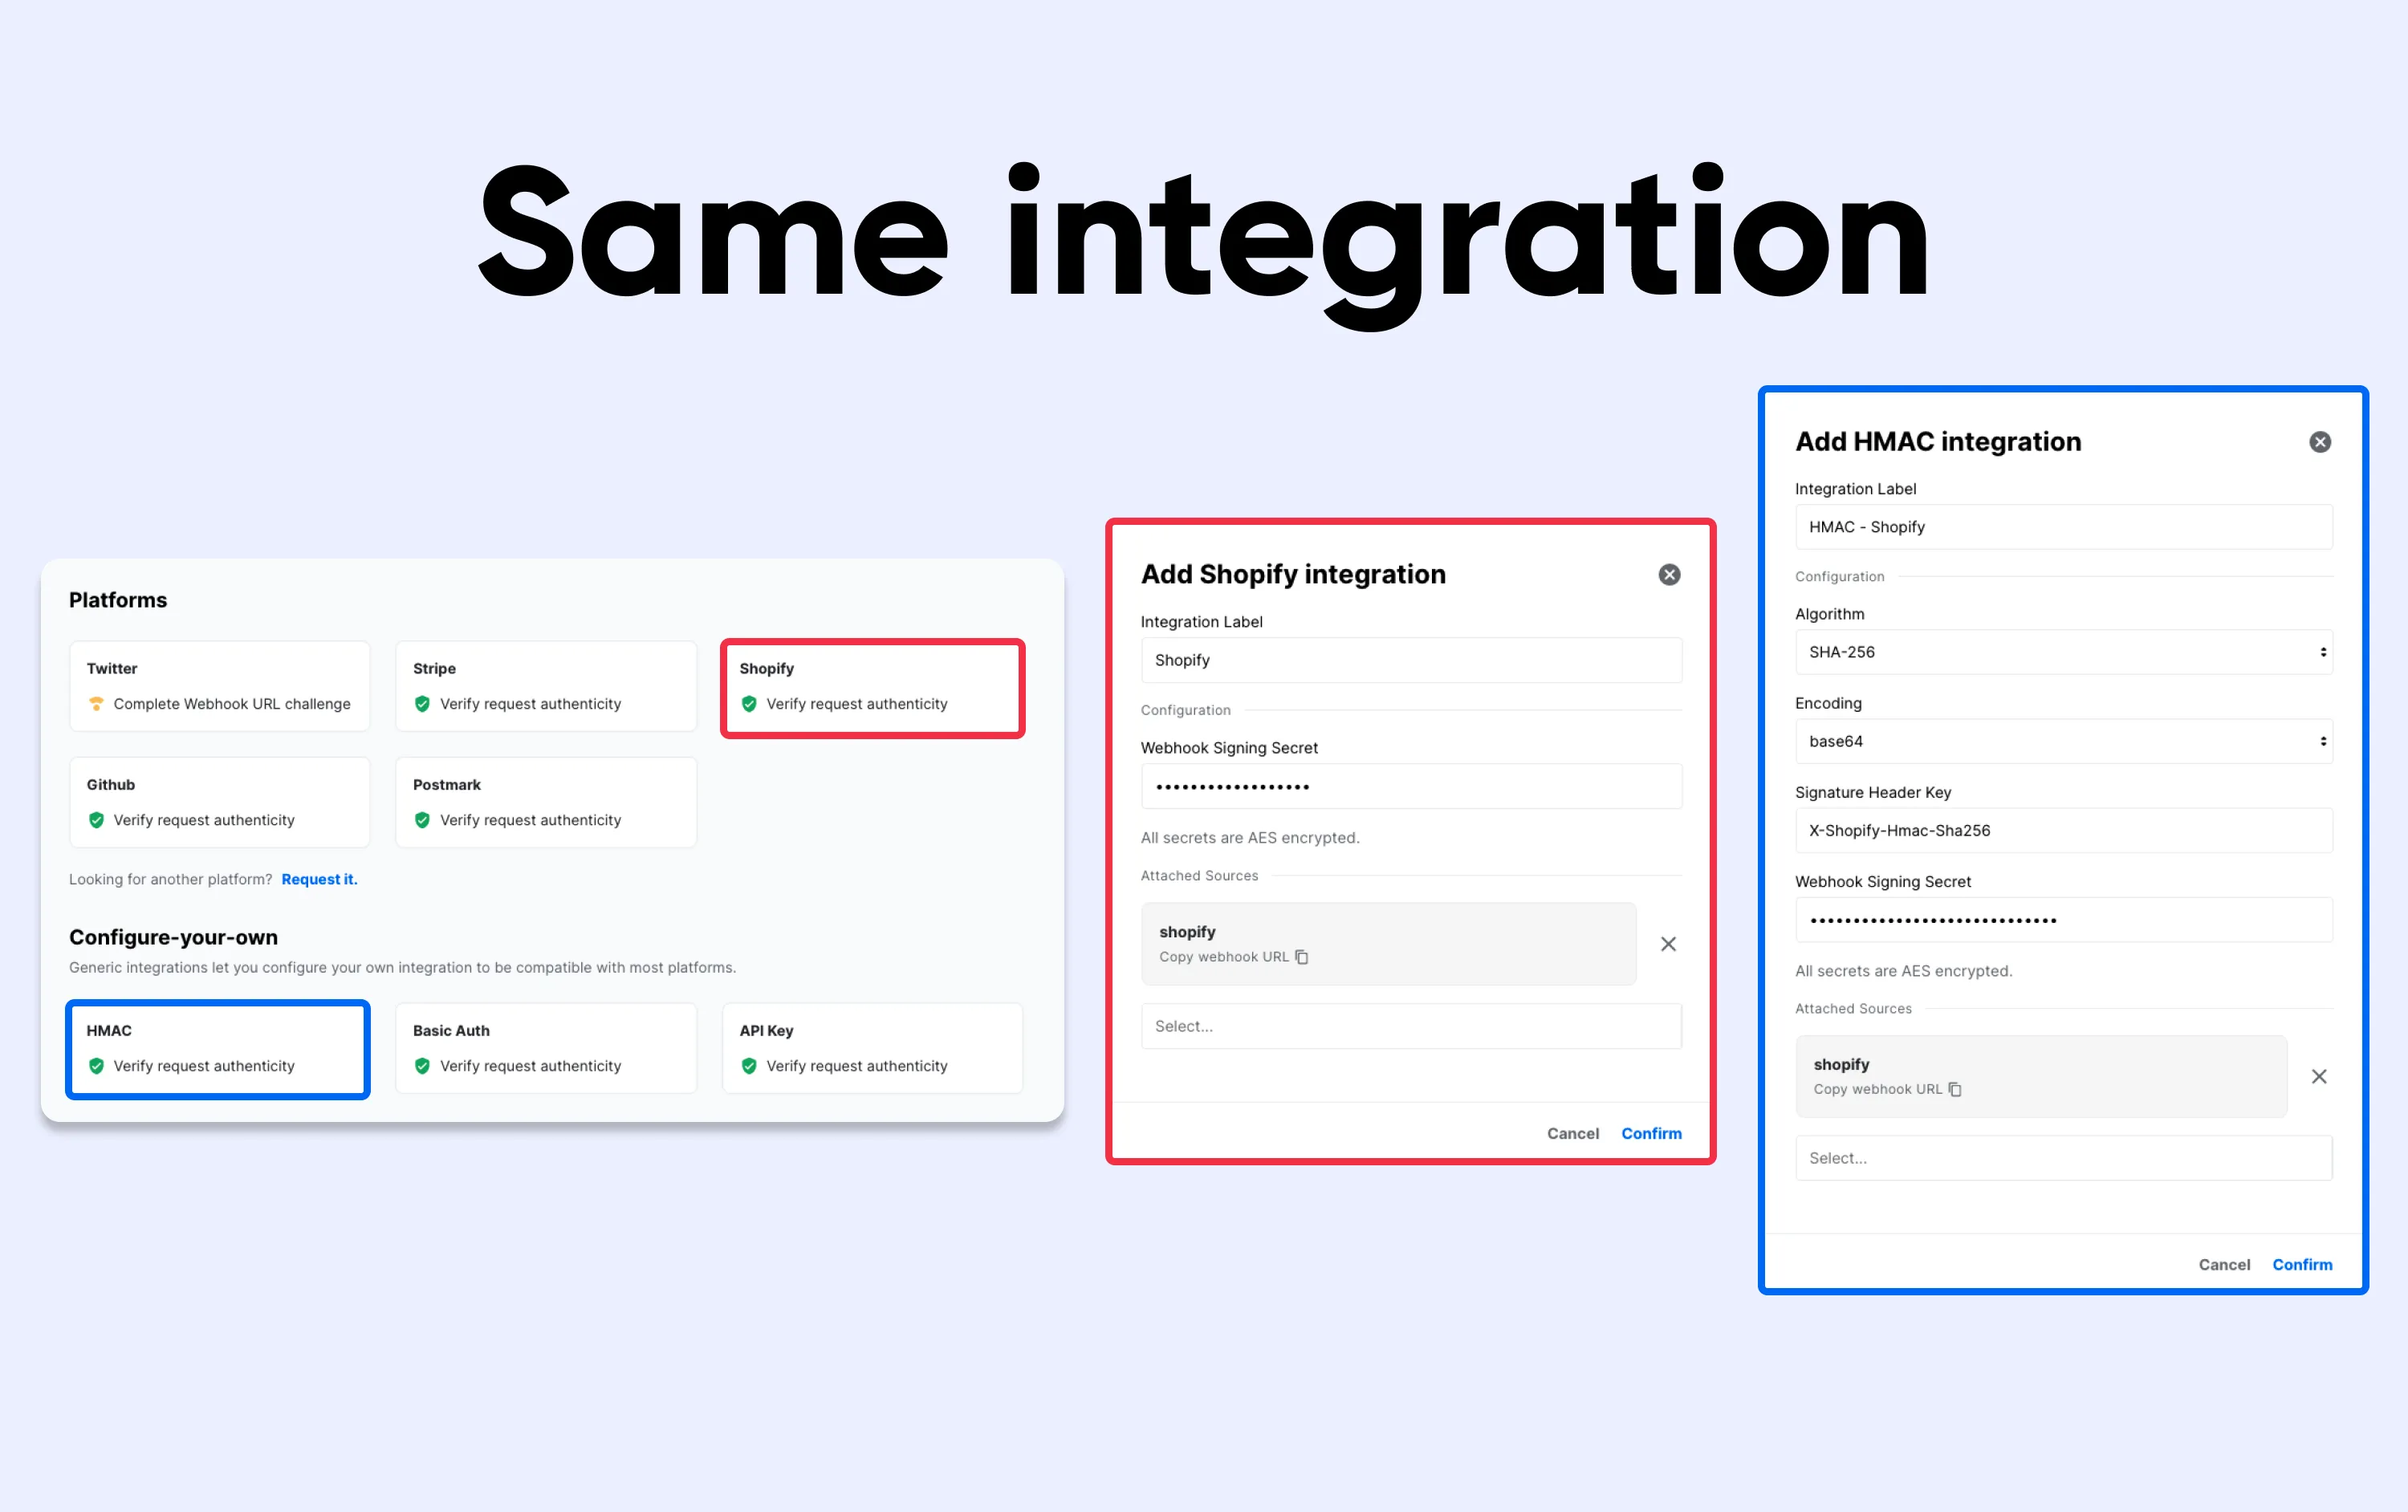2408x1512 pixels.
Task: Select the Shopify platform card
Action: [x=873, y=688]
